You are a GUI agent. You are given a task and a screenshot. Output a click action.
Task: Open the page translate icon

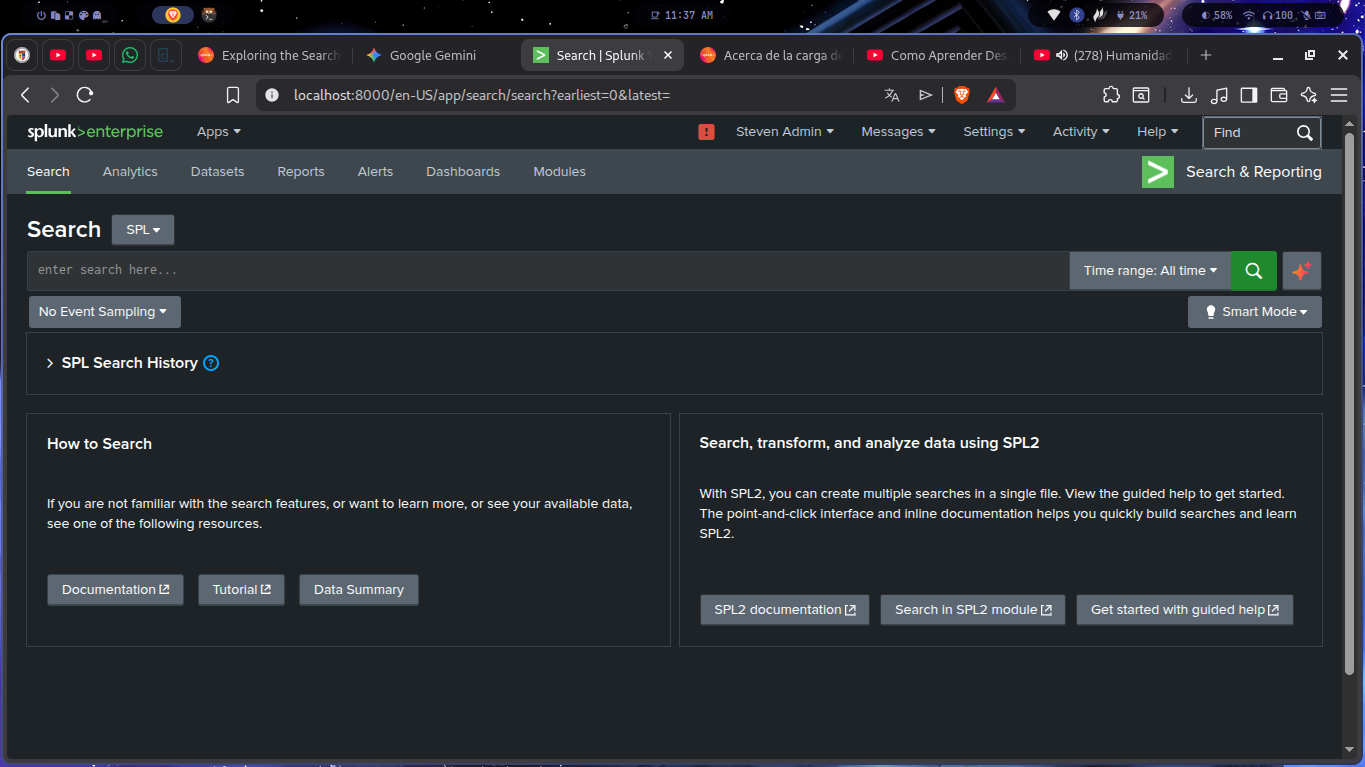pyautogui.click(x=891, y=94)
